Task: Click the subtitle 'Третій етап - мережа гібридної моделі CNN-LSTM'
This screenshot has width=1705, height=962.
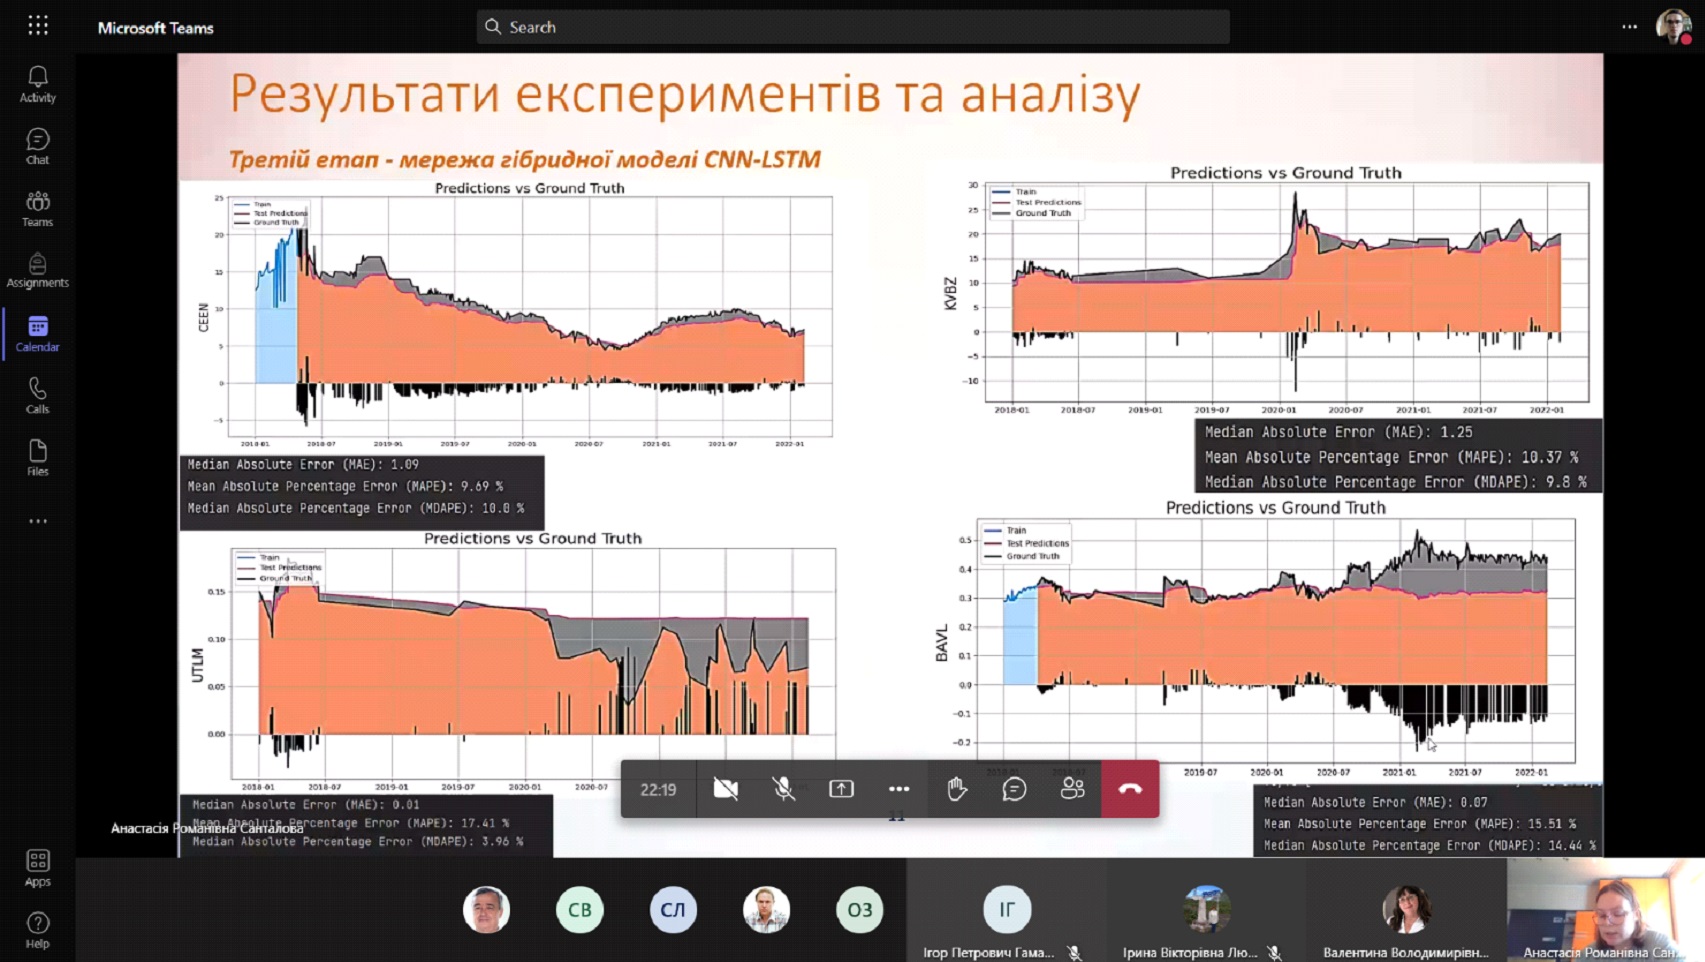Action: [525, 159]
